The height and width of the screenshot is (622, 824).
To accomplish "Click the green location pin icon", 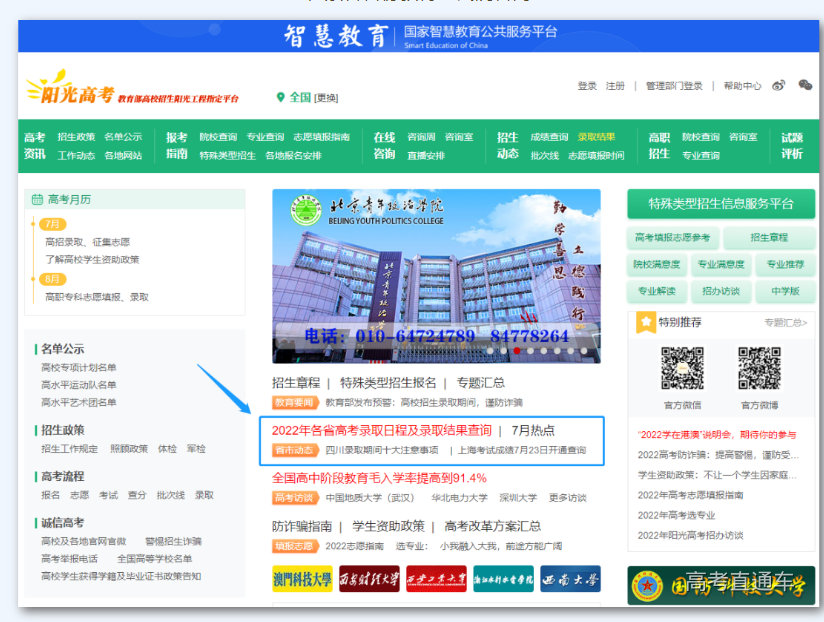I will (281, 97).
